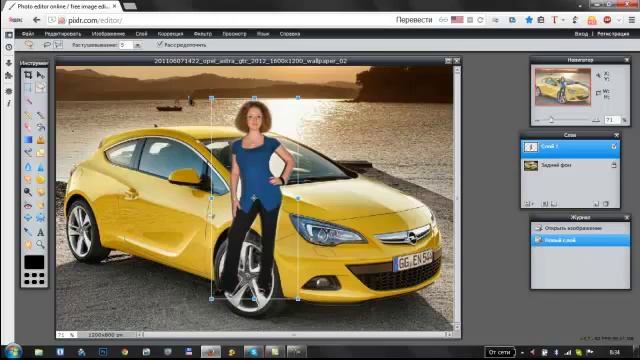
Task: Select the Burn tool
Action: (x=40, y=192)
